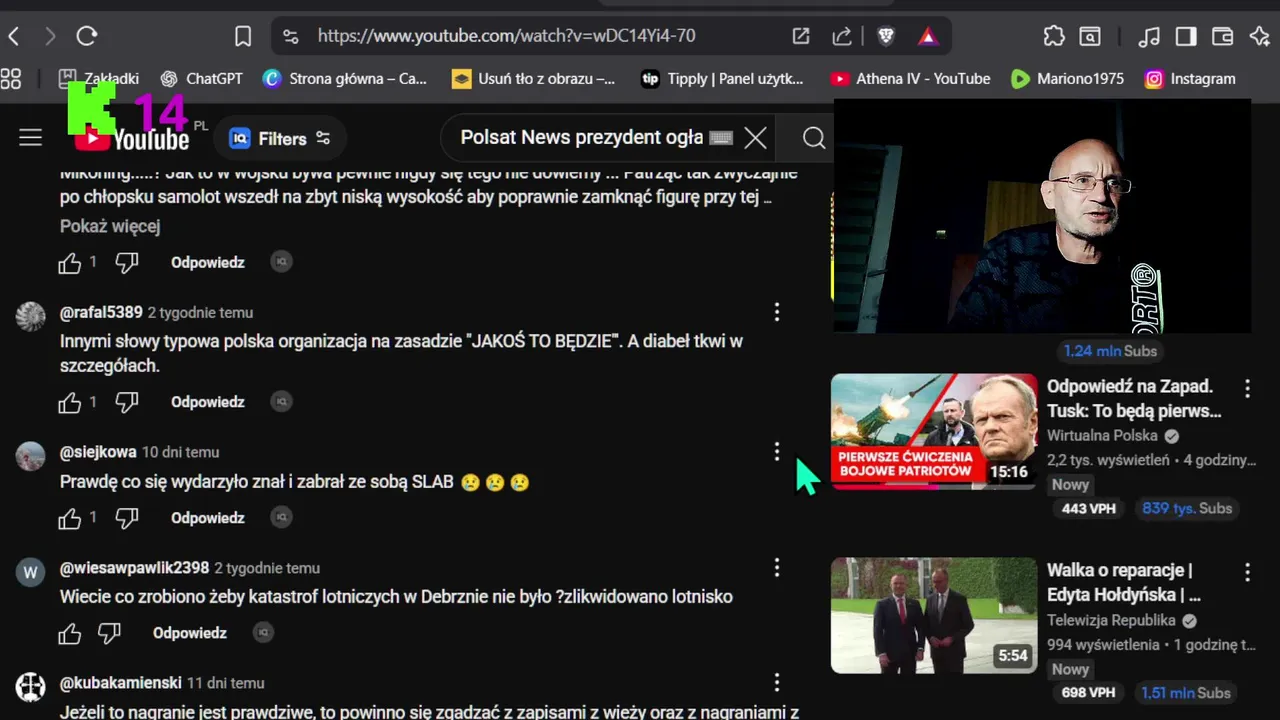Screen dimensions: 1280x720
Task: Click the YouTube logo
Action: [132, 138]
